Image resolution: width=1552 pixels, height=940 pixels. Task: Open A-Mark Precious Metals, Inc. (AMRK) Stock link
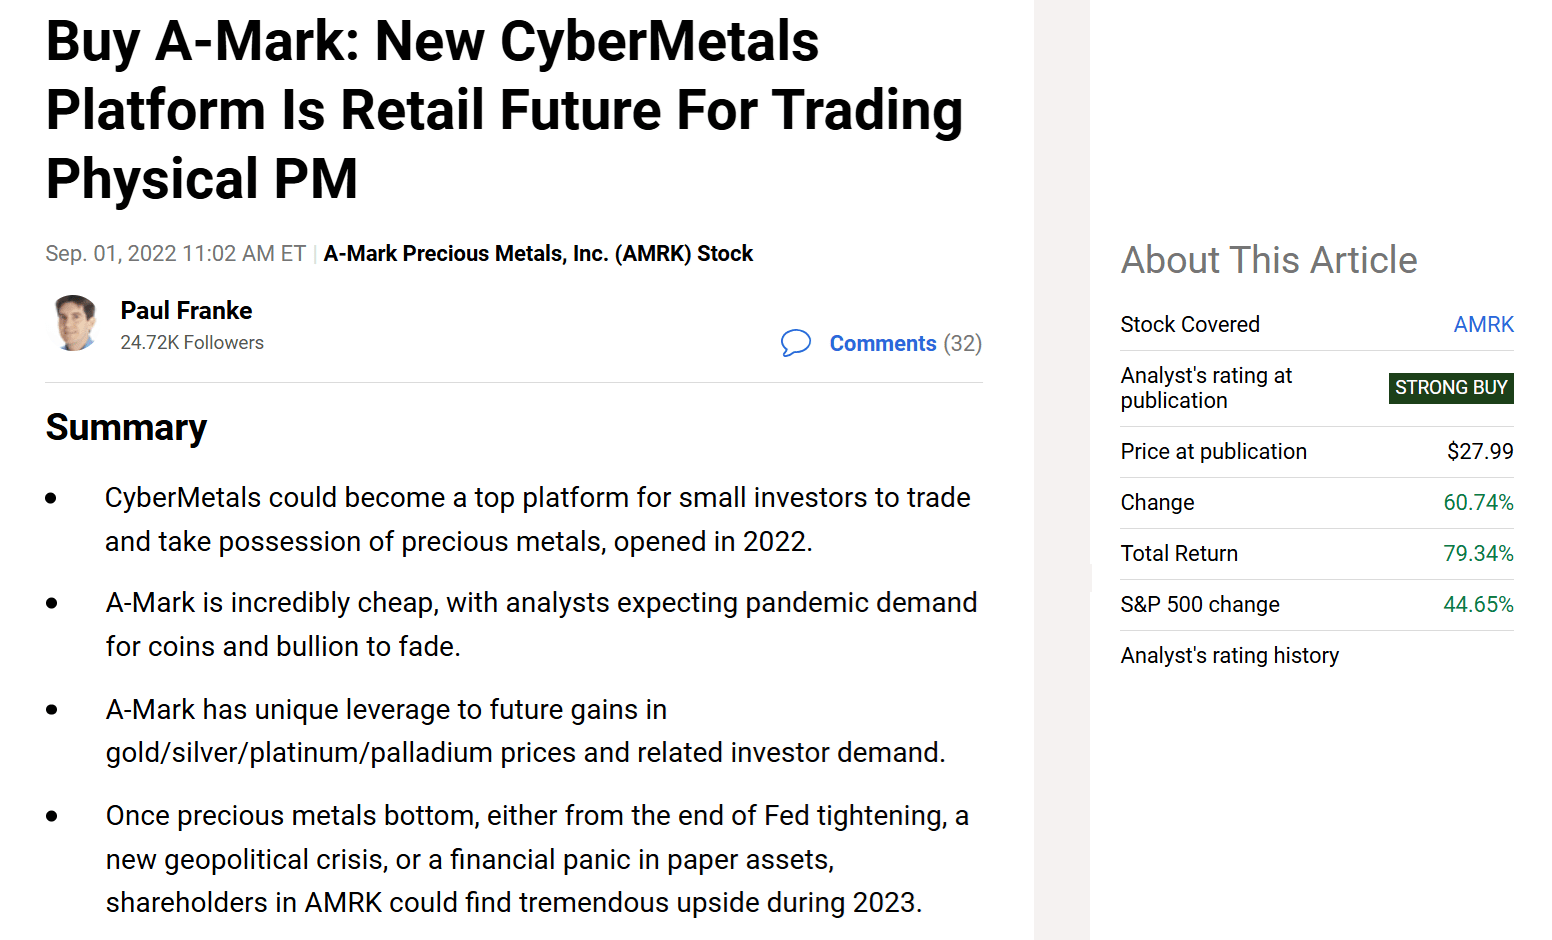(538, 253)
